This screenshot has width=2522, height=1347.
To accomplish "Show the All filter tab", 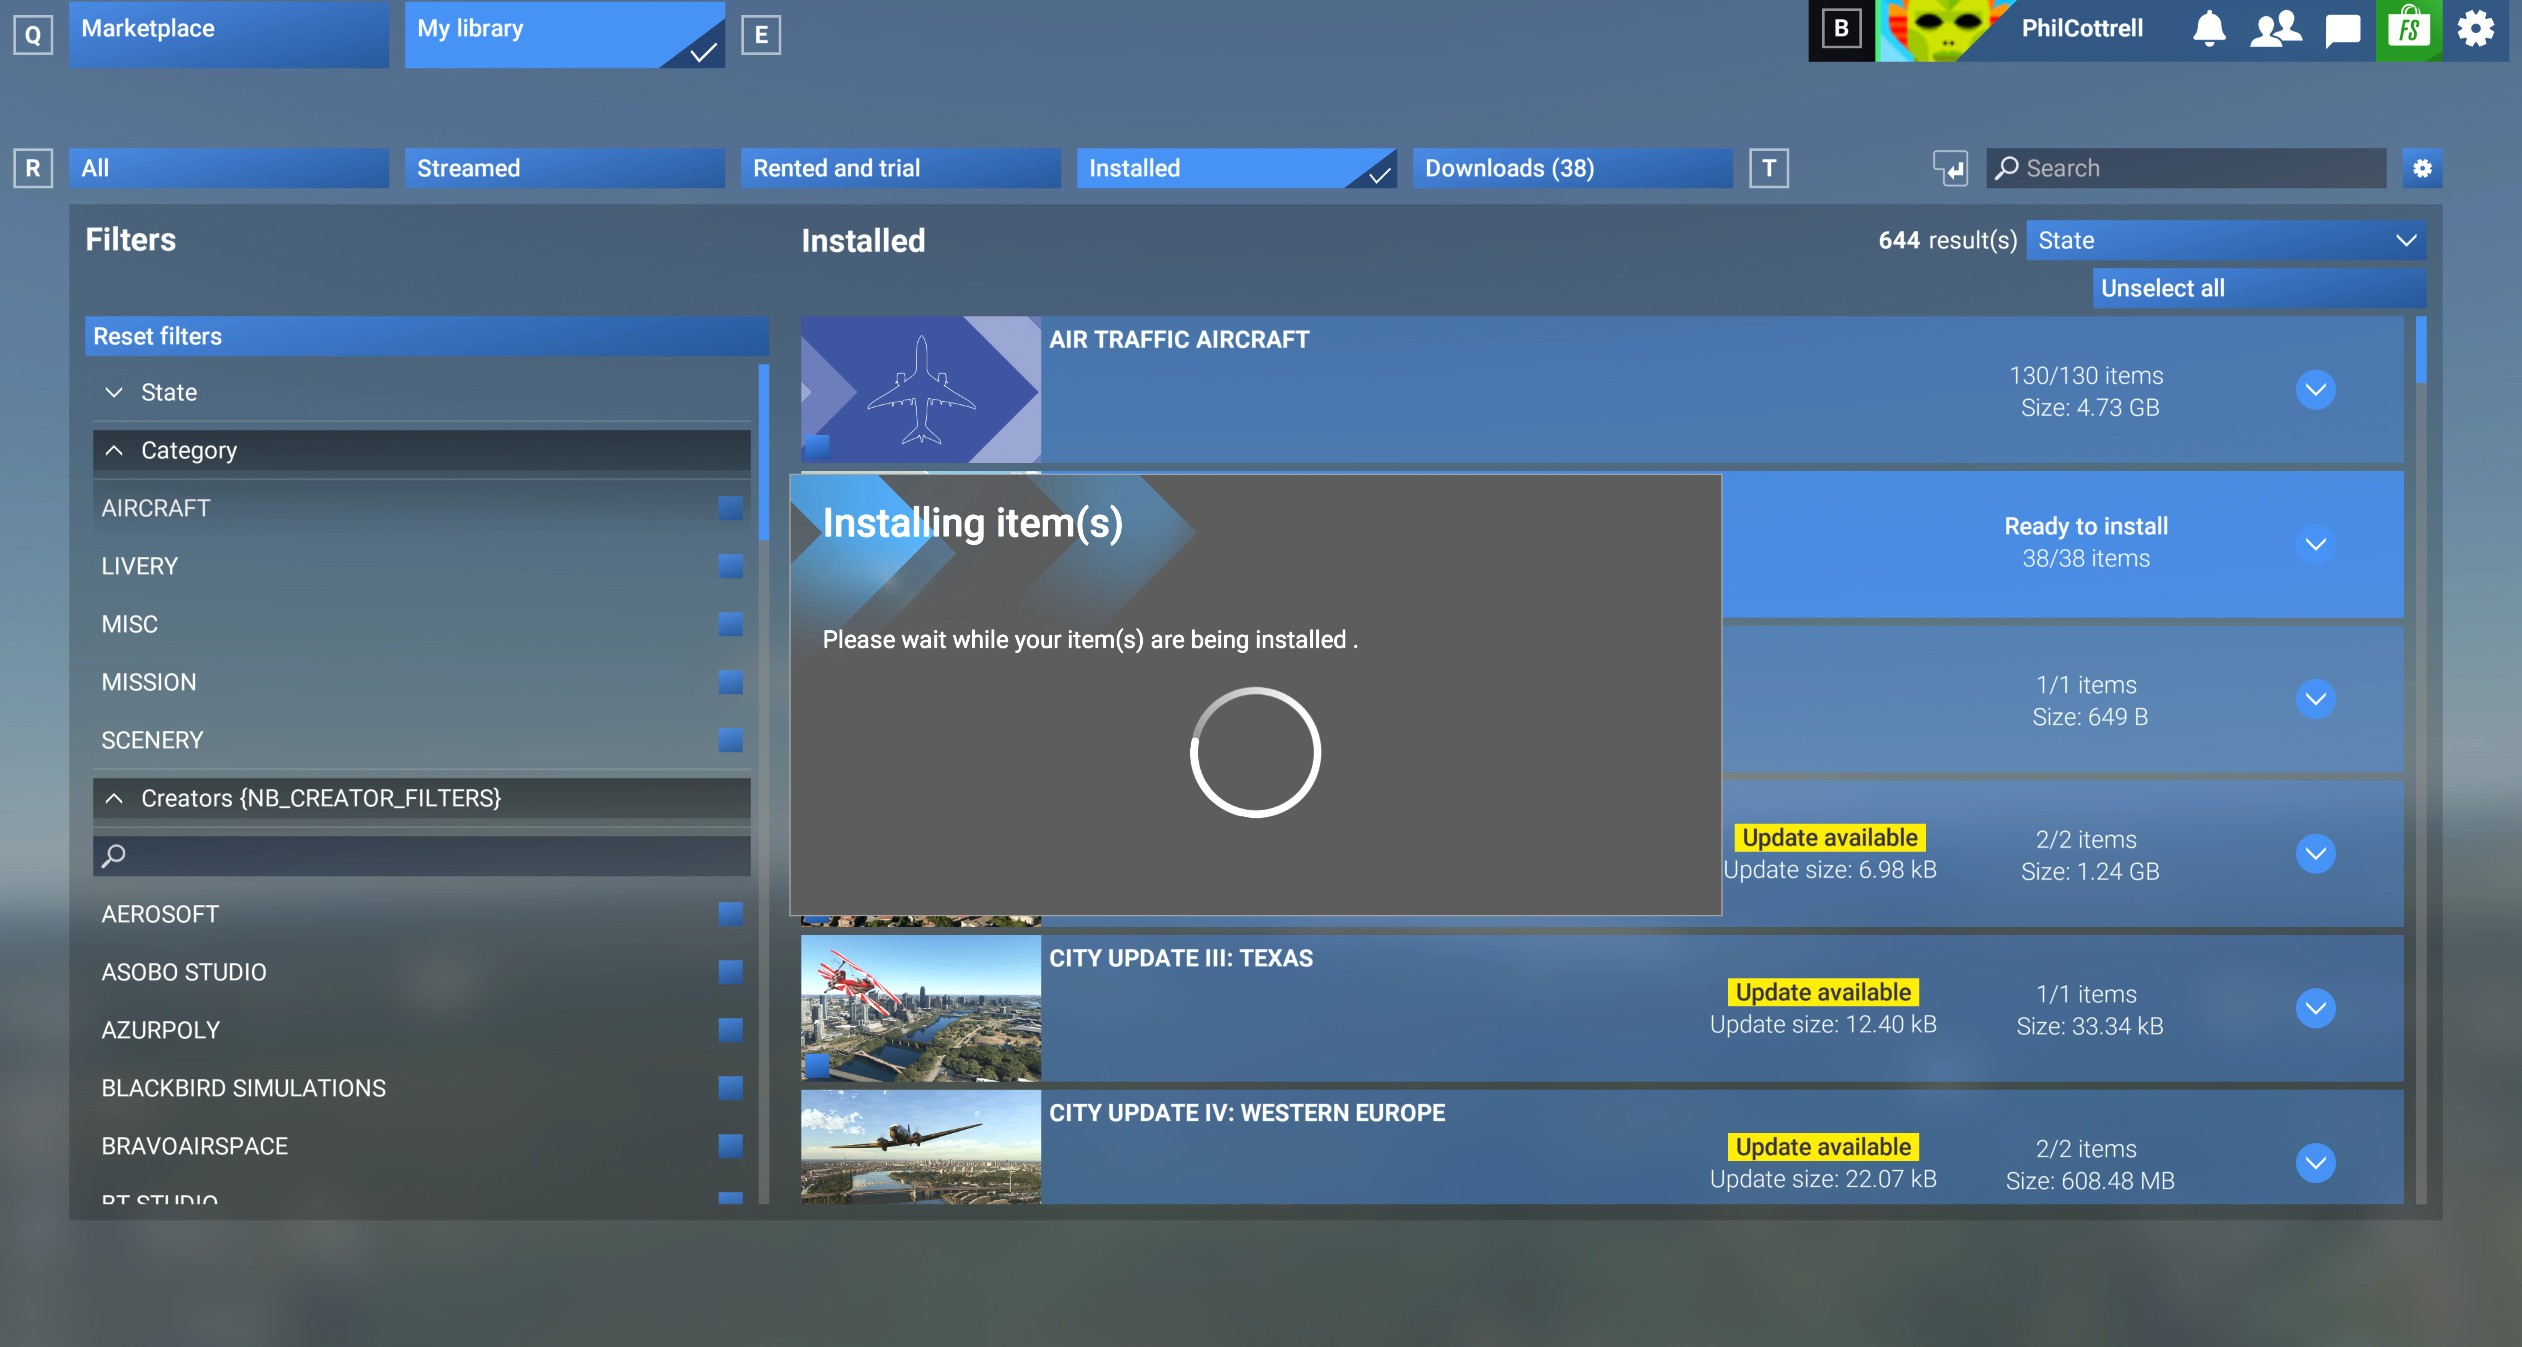I will point(229,168).
